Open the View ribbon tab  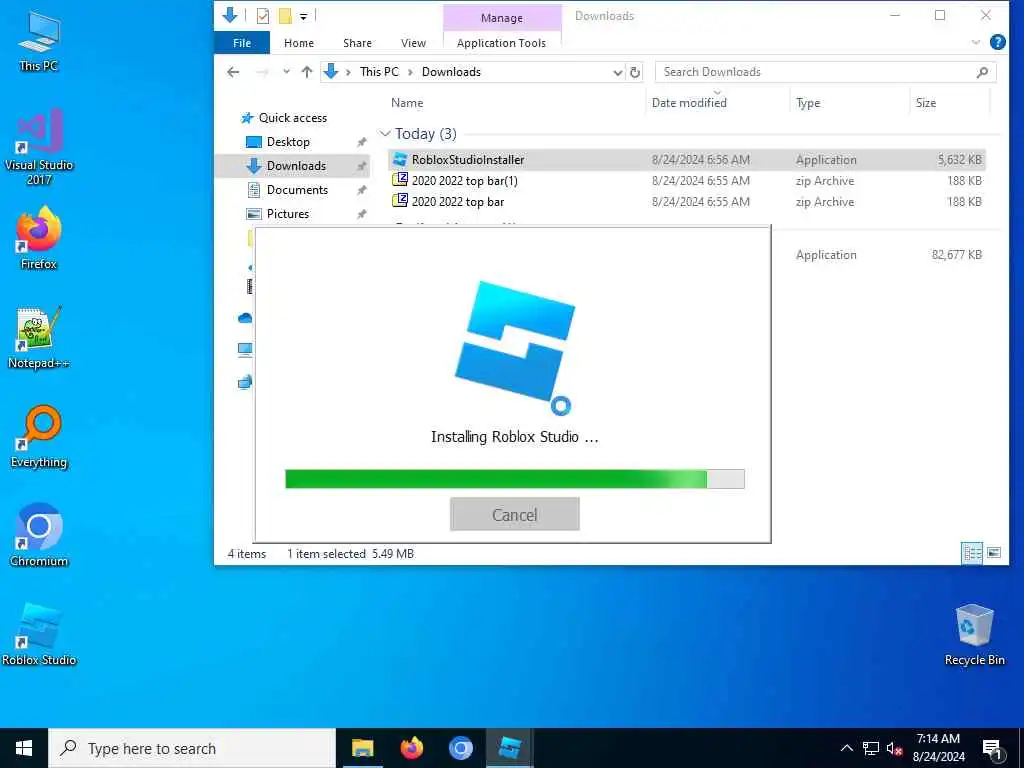[x=413, y=42]
